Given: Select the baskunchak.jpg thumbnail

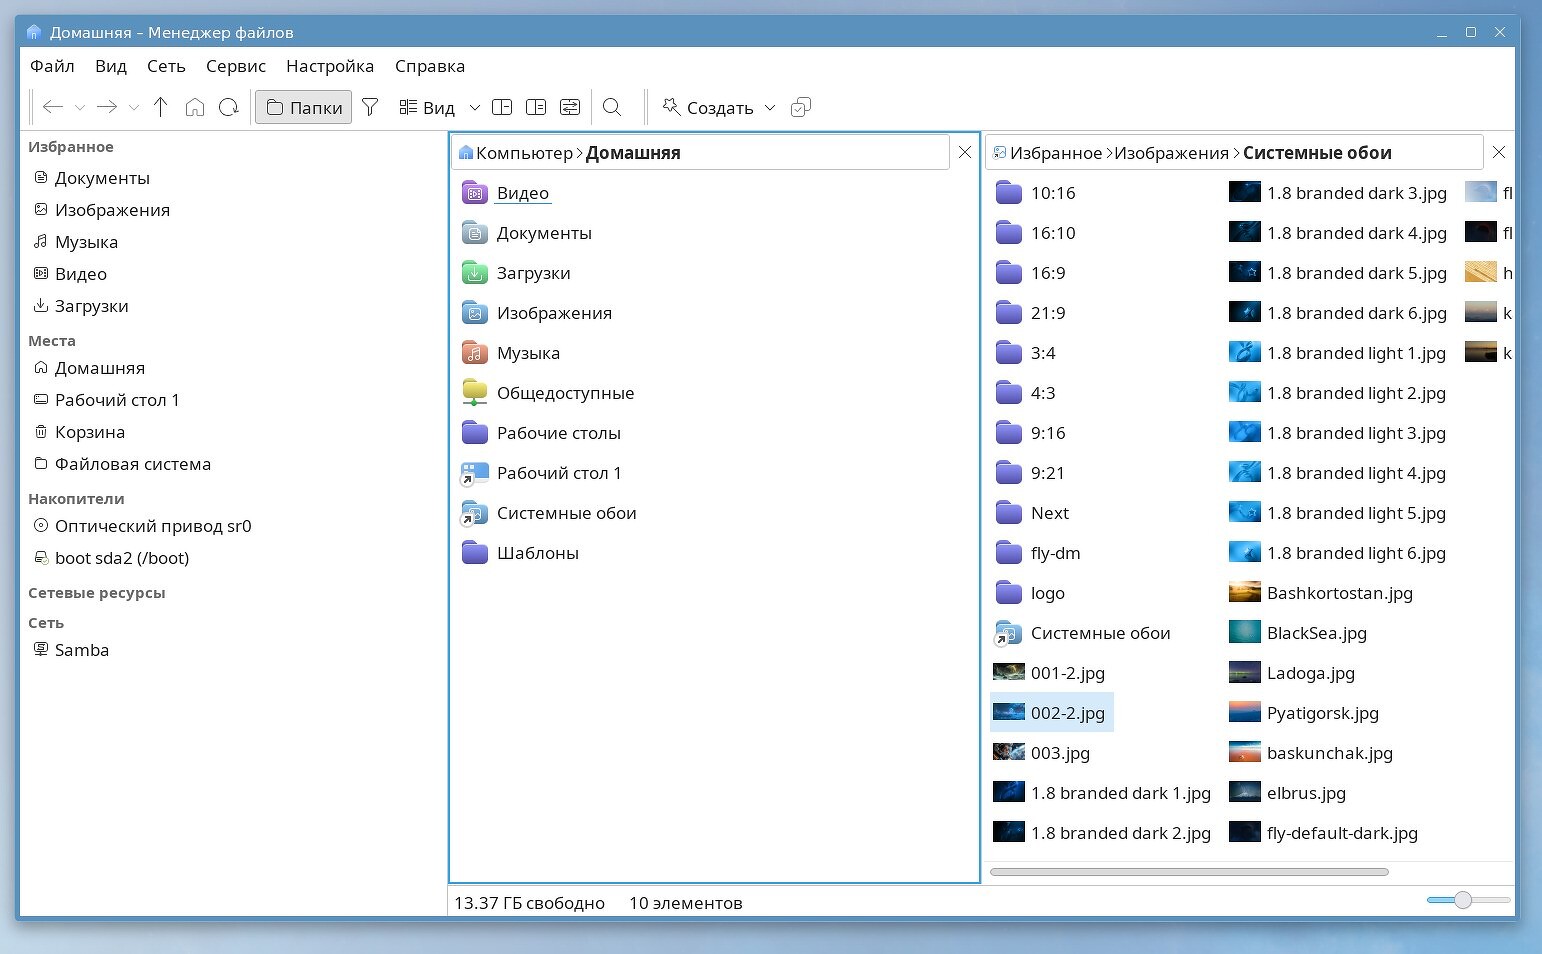Looking at the screenshot, I should tap(1245, 752).
